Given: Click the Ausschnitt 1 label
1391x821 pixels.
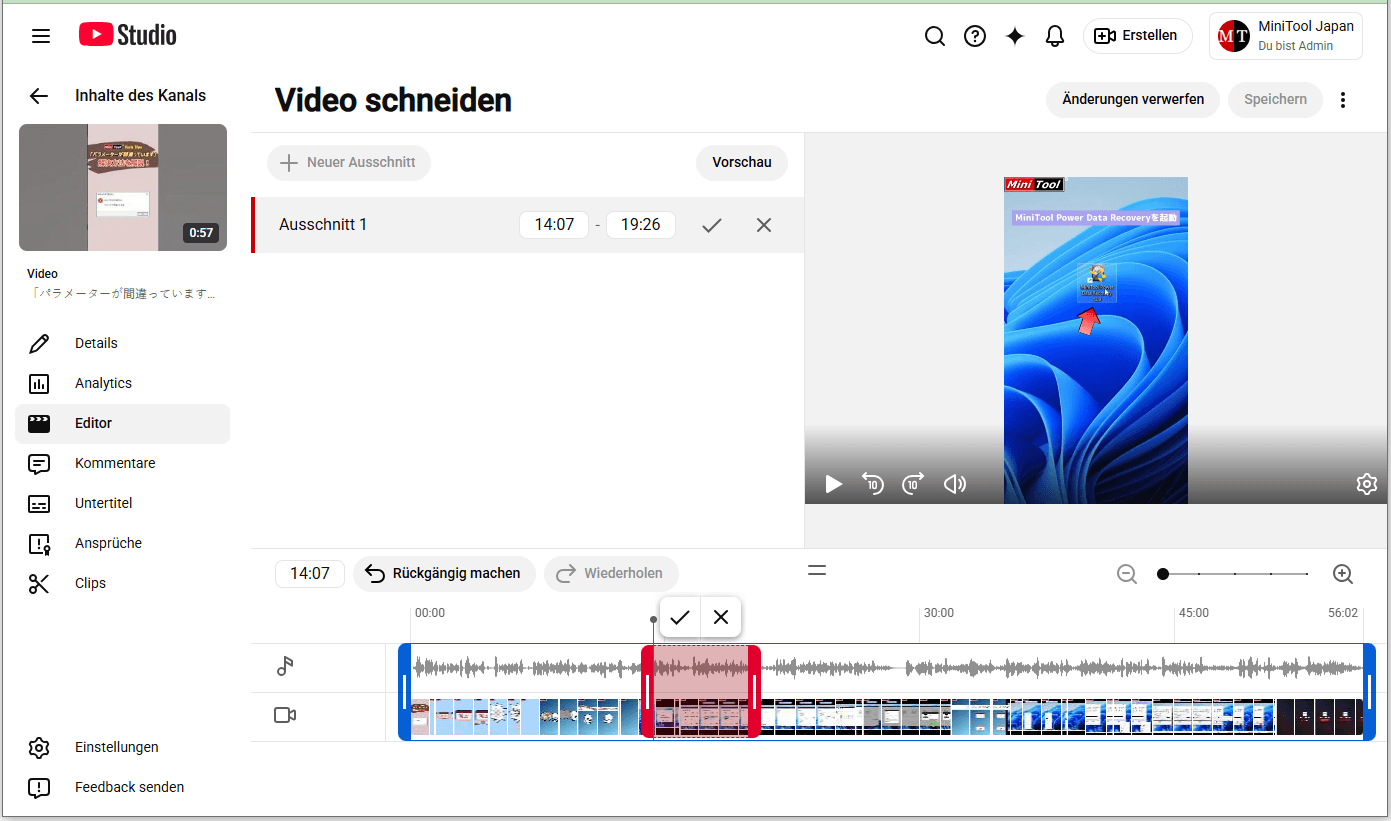Looking at the screenshot, I should click(323, 225).
